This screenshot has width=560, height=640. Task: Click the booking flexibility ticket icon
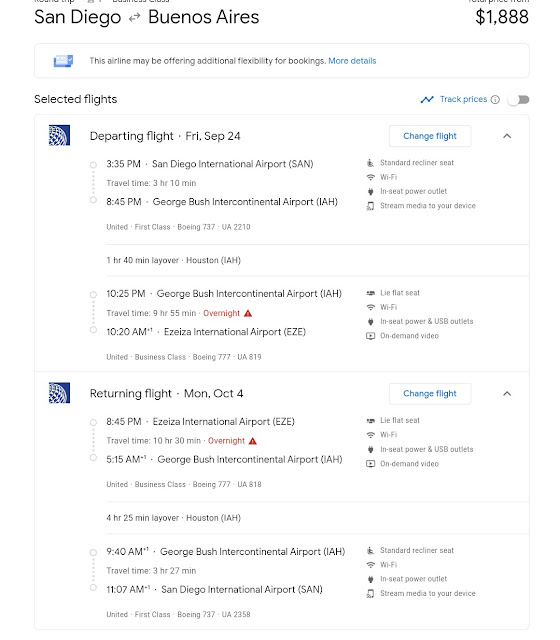point(63,61)
